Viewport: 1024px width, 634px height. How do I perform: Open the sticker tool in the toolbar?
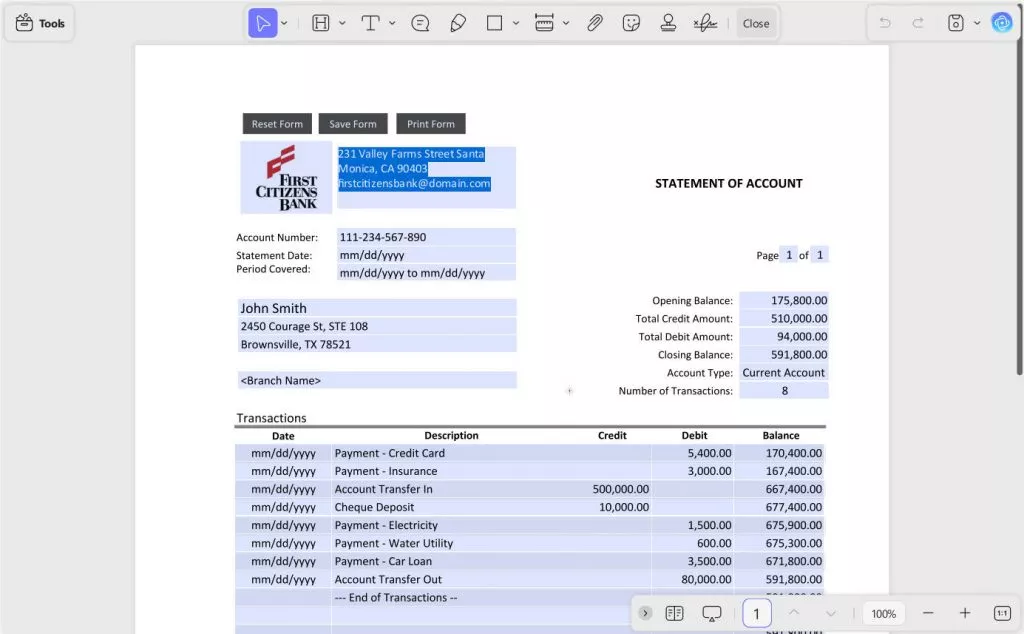pyautogui.click(x=631, y=22)
